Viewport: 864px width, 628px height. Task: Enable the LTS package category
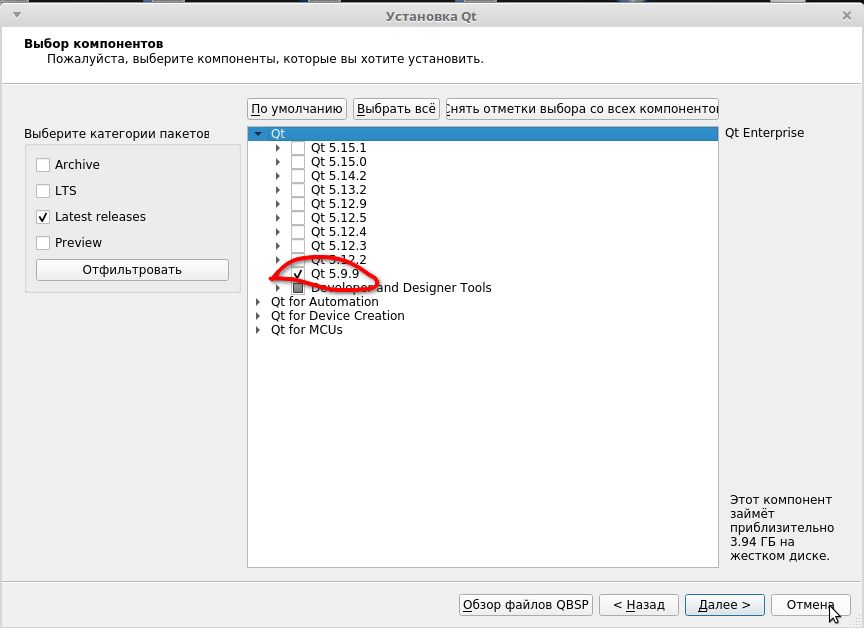tap(43, 191)
